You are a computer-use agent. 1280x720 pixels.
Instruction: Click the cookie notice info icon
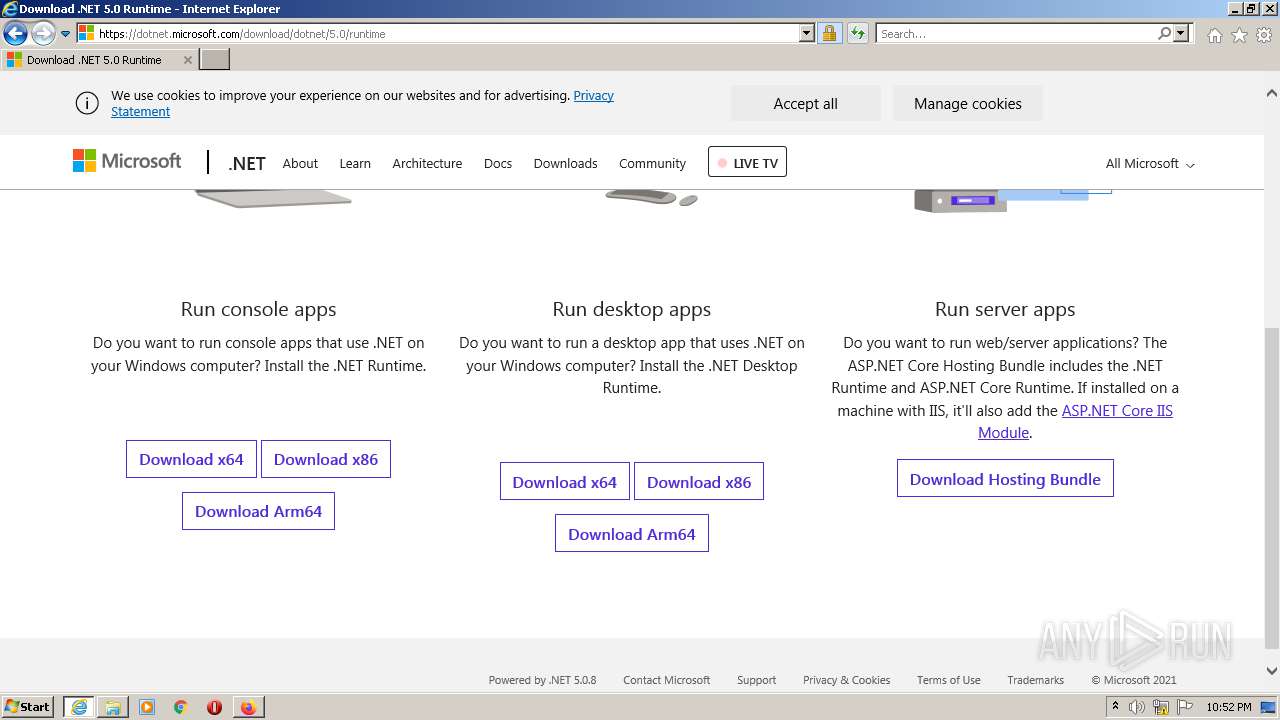click(87, 103)
